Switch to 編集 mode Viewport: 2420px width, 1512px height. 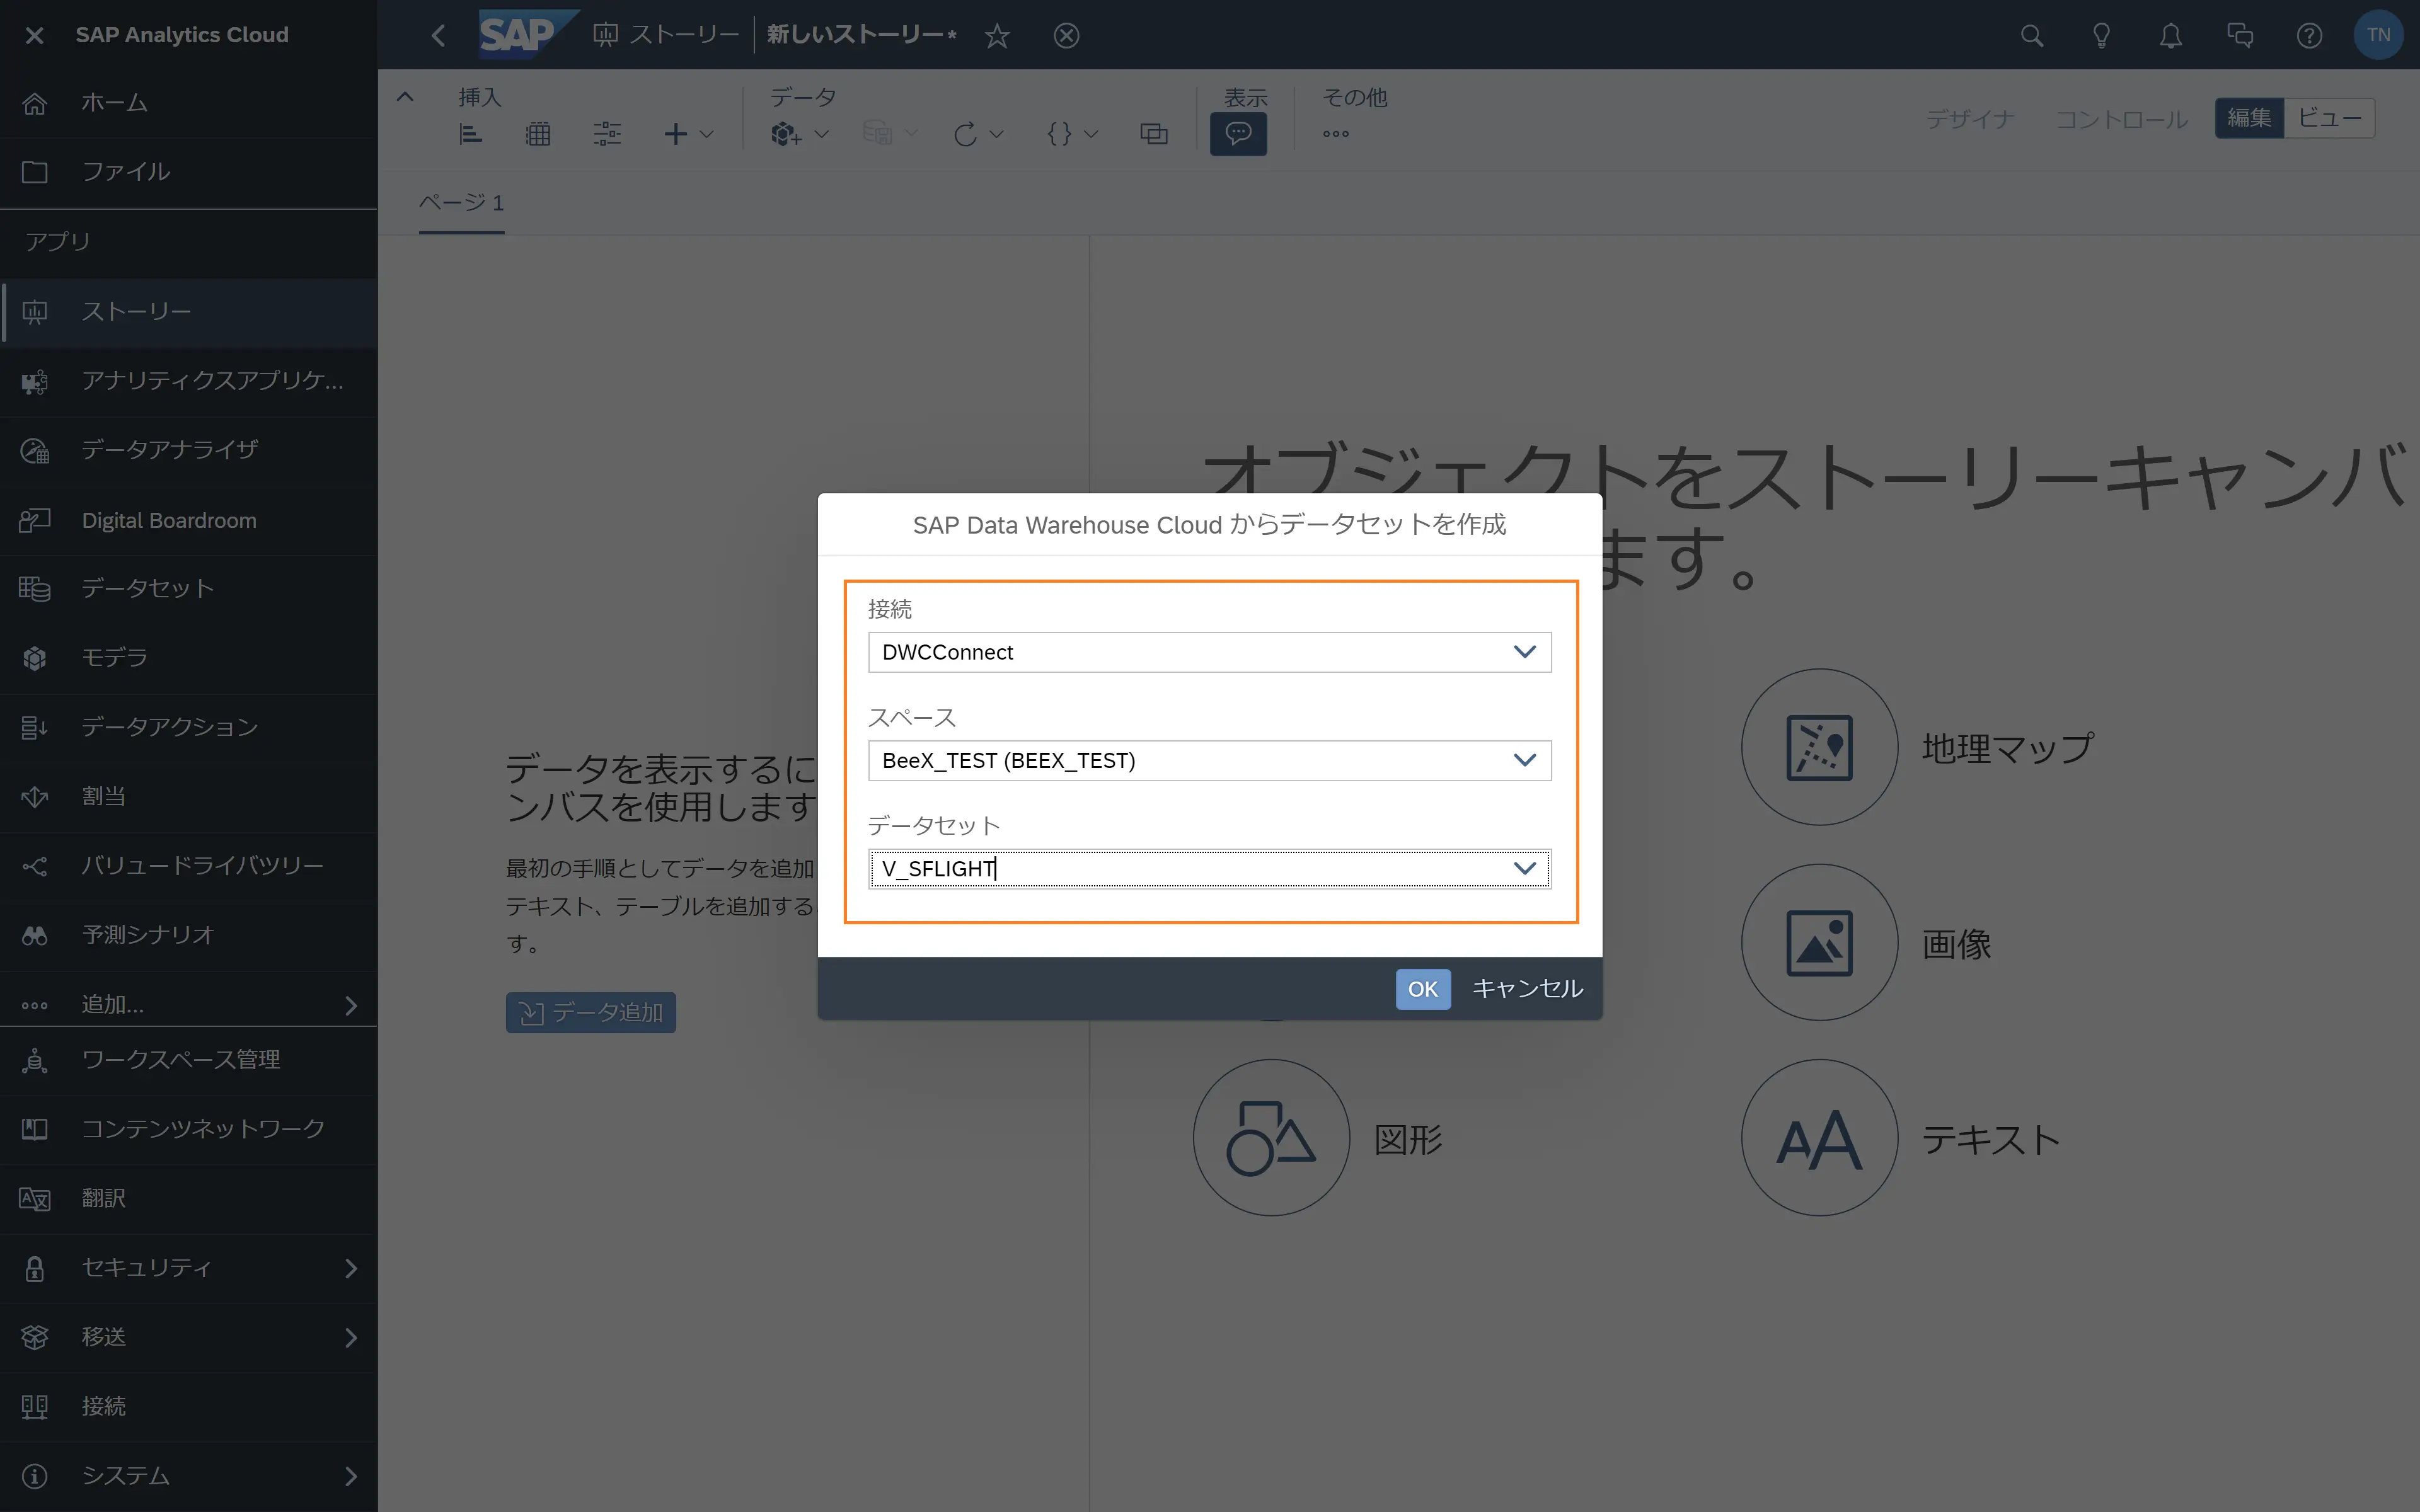pyautogui.click(x=2249, y=118)
